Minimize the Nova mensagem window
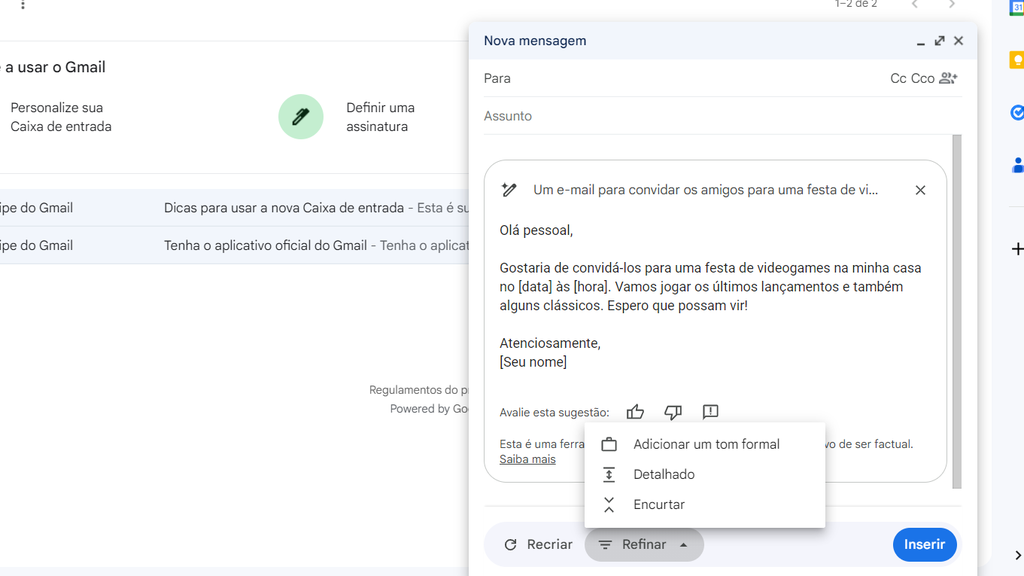 coord(920,41)
